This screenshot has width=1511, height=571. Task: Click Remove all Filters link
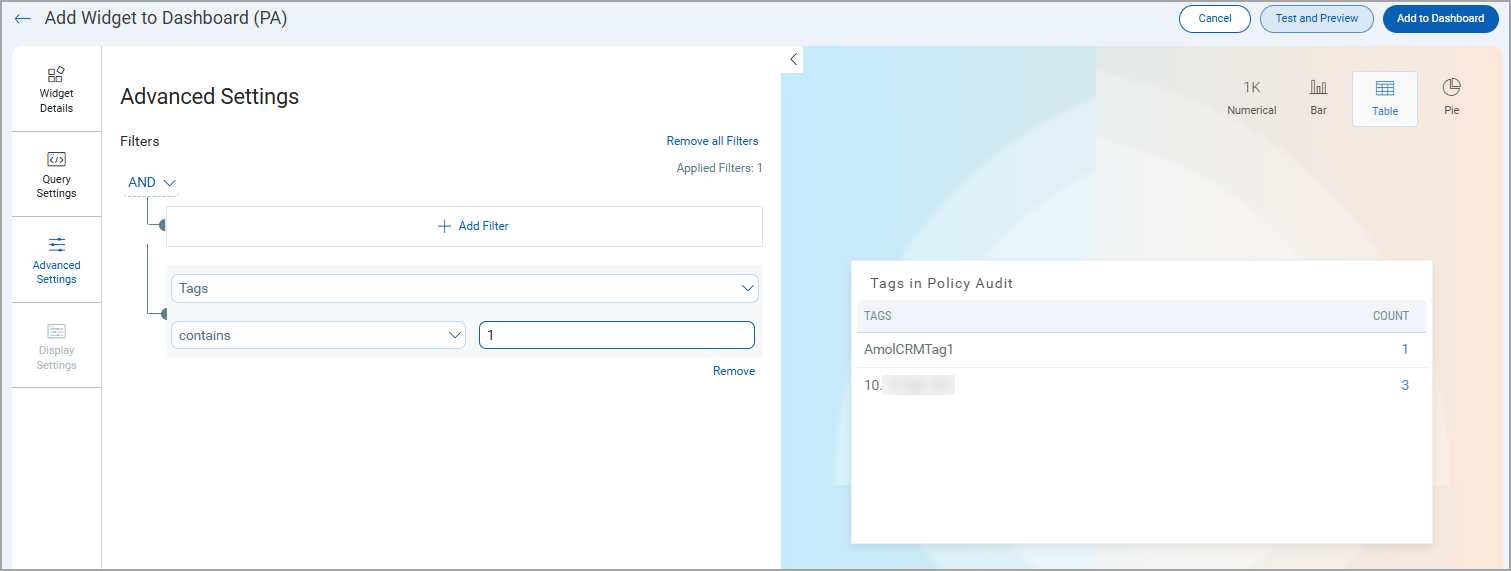coord(712,141)
